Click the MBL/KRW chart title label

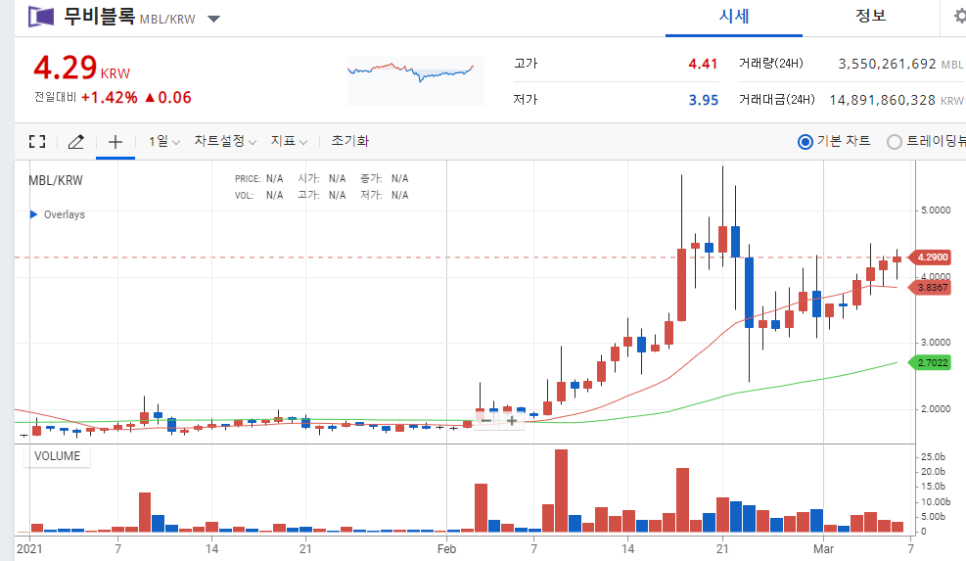click(55, 180)
